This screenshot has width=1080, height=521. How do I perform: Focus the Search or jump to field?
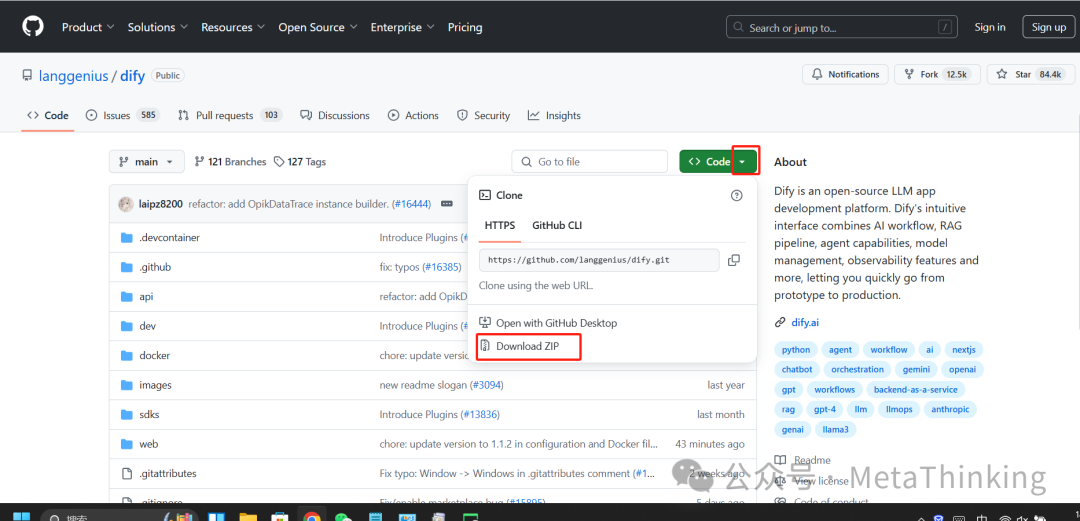pyautogui.click(x=842, y=28)
